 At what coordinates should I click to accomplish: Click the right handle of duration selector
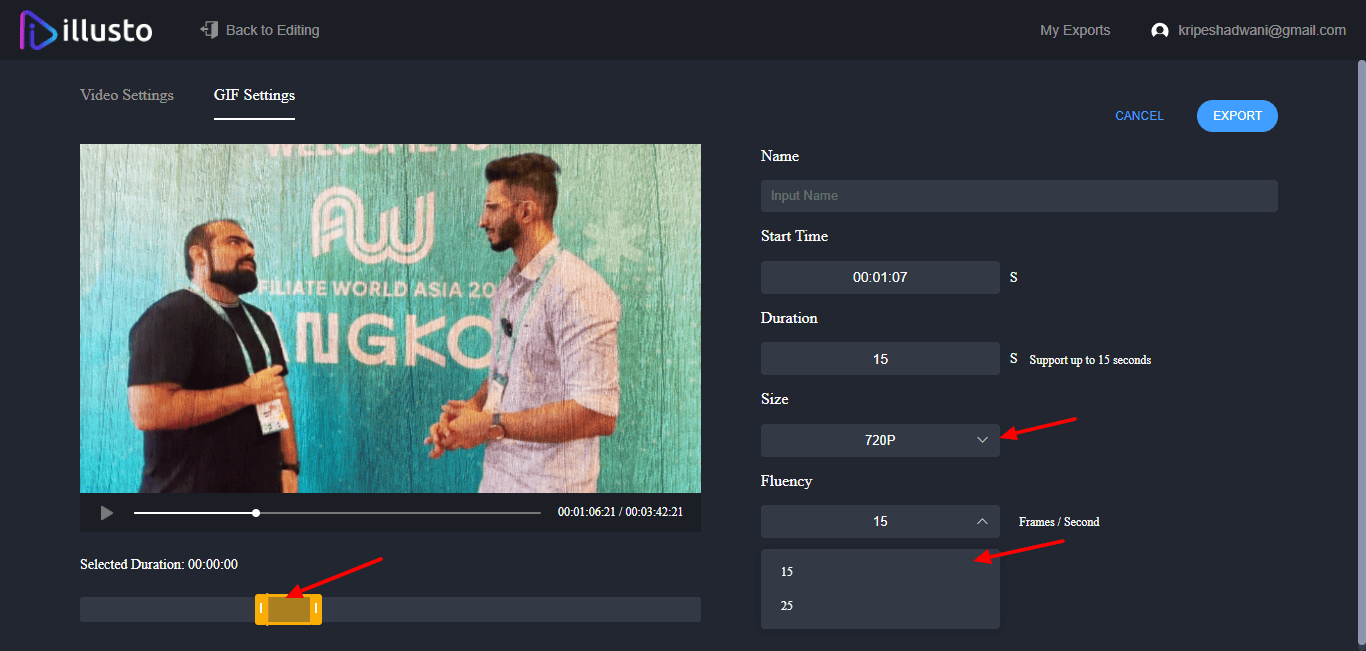316,609
